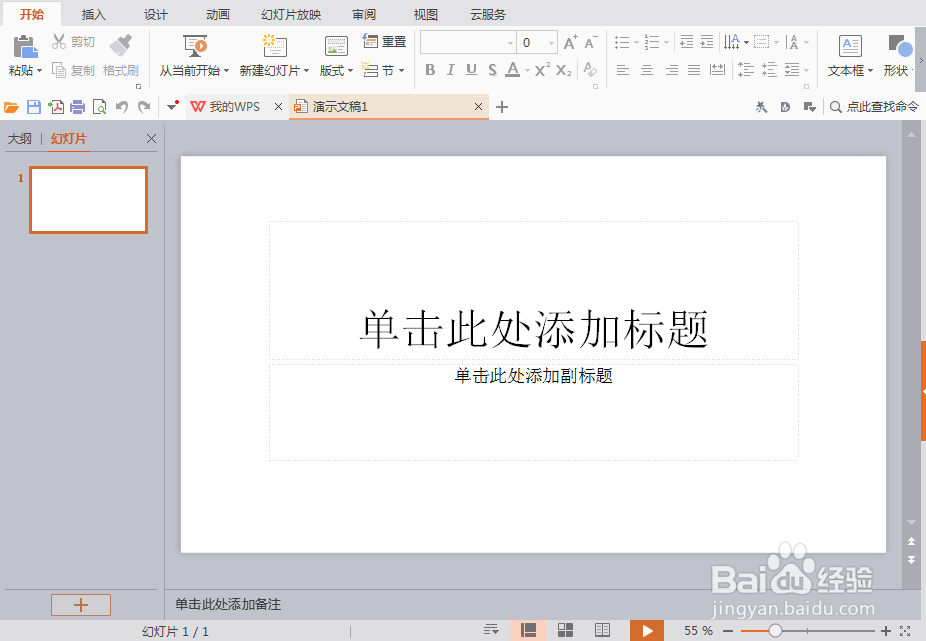Click subtitle placeholder 单击此处添加副标题
Screen dimensions: 926x641
[534, 376]
